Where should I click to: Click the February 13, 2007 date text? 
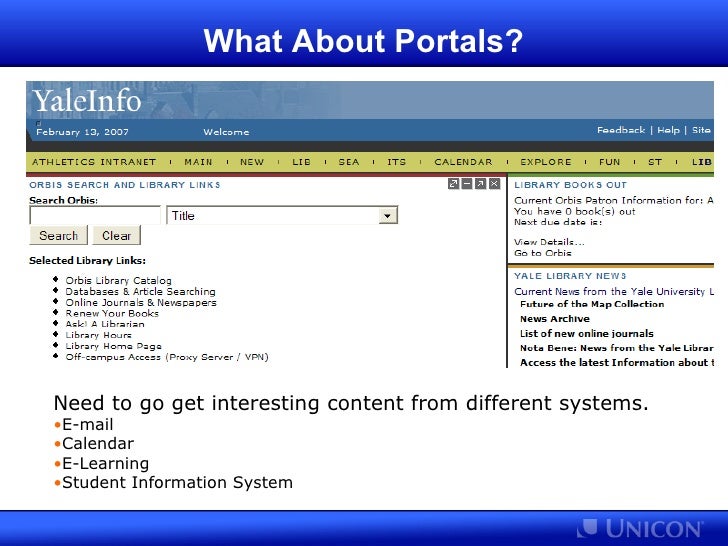[x=82, y=132]
